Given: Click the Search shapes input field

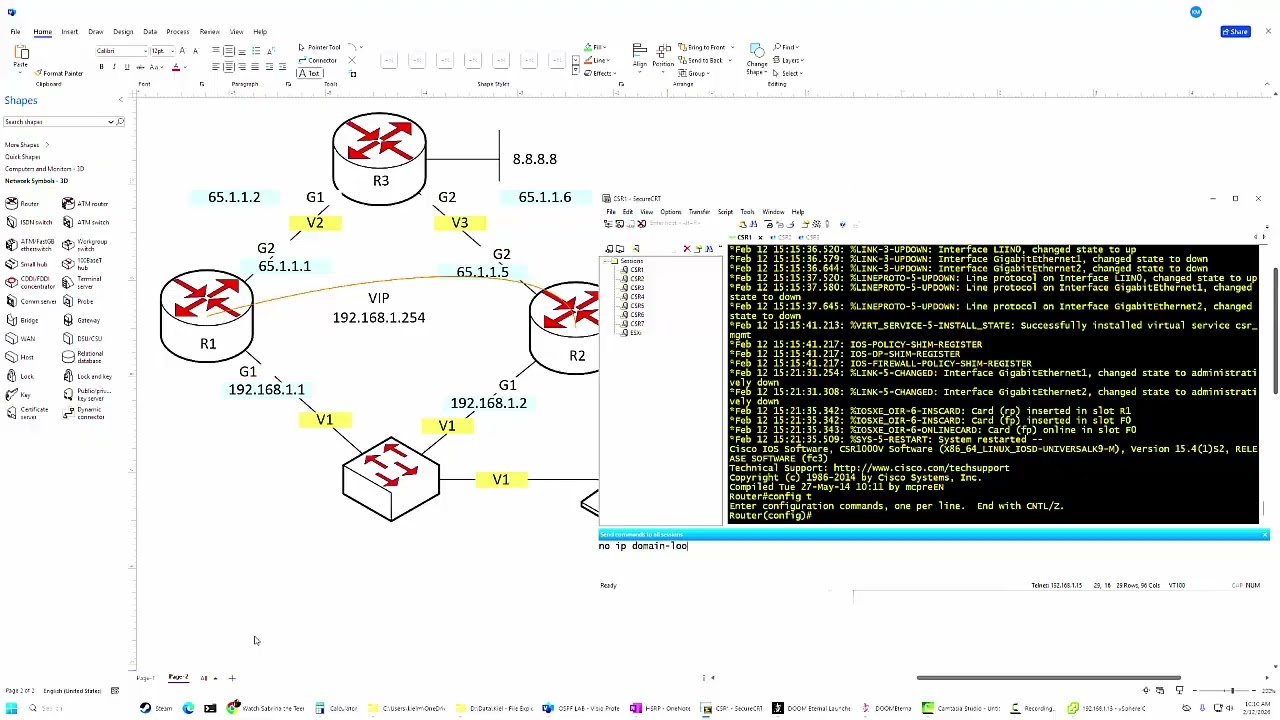Looking at the screenshot, I should click(57, 122).
